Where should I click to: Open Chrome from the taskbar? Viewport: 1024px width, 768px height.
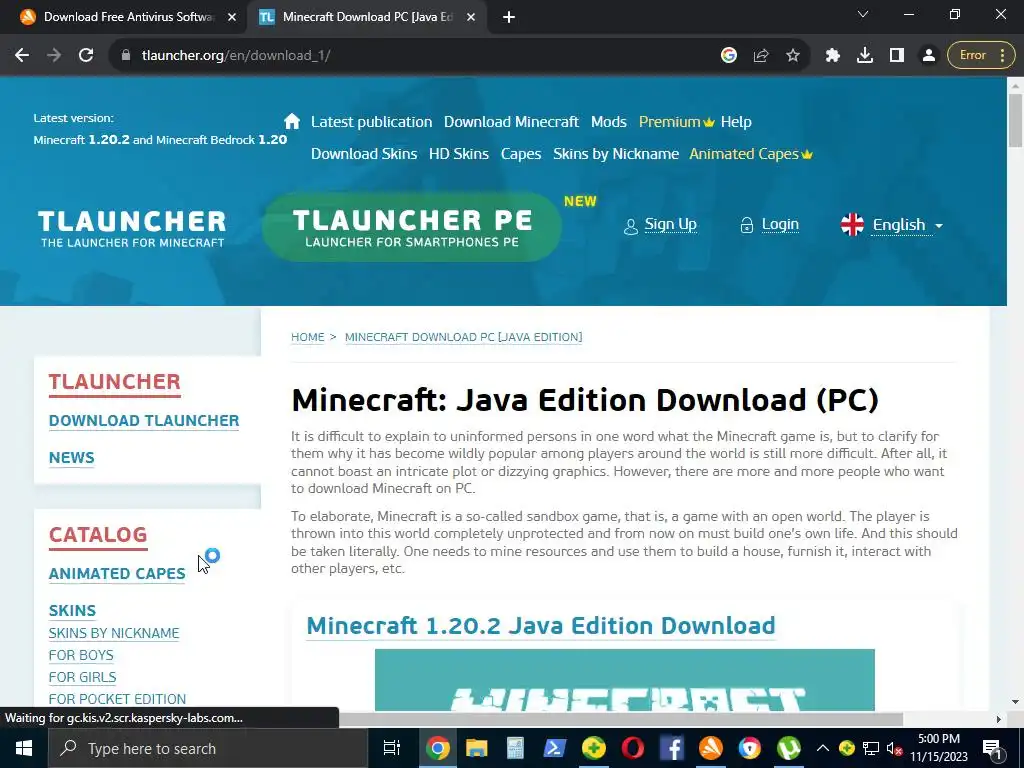(x=438, y=748)
